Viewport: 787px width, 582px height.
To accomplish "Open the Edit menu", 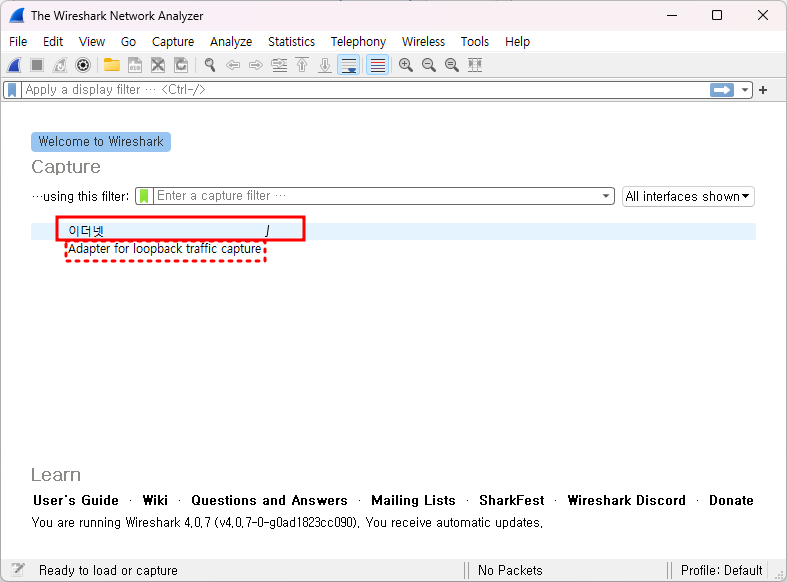I will click(x=53, y=42).
